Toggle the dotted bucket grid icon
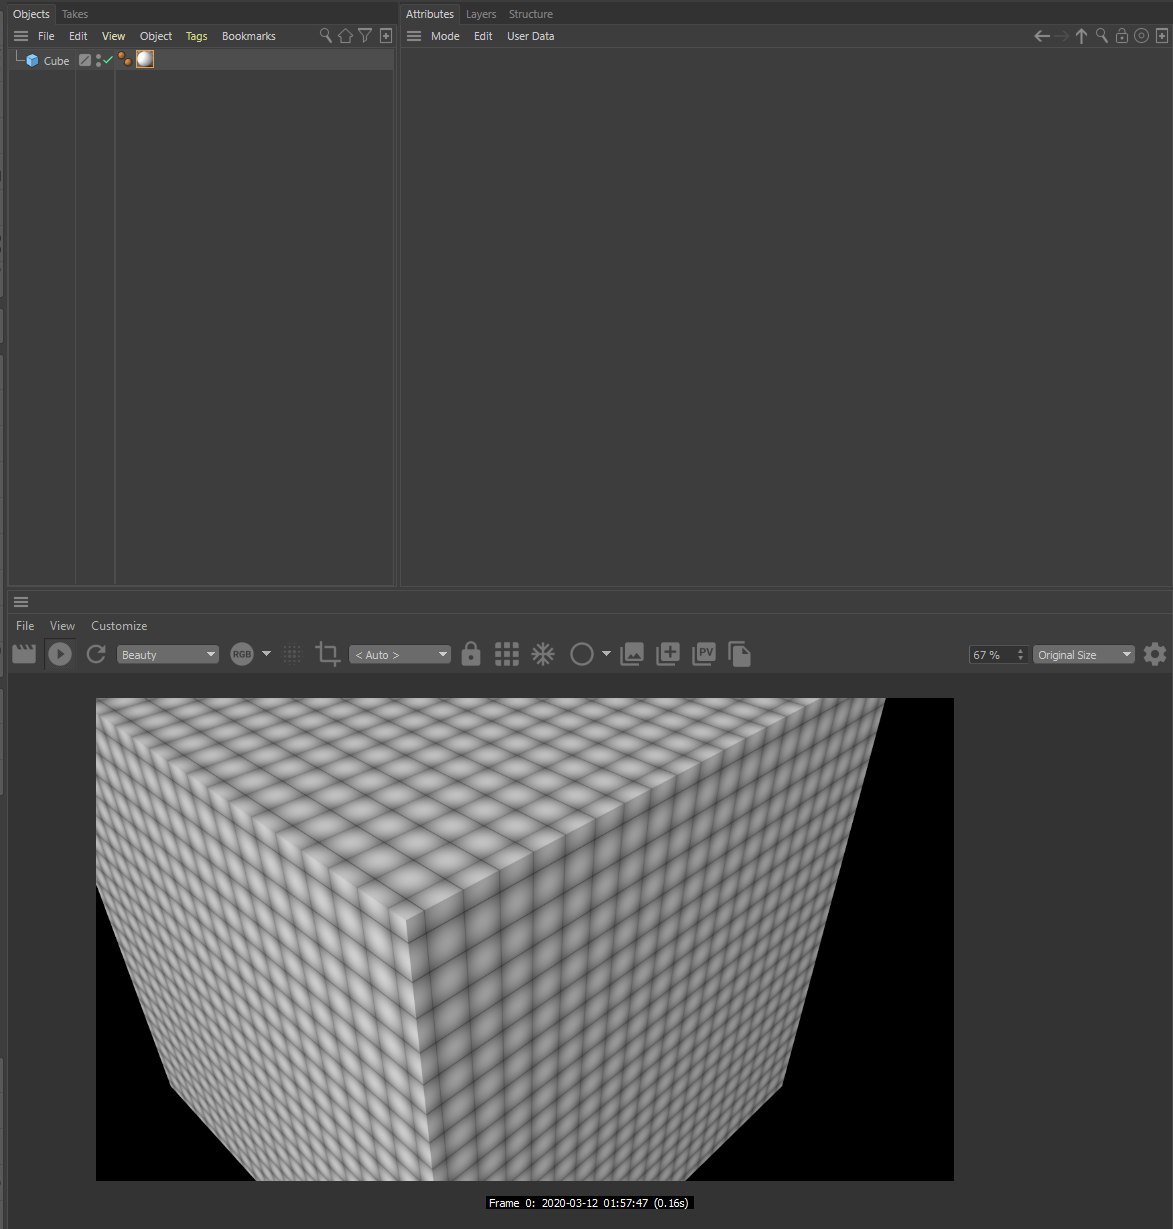This screenshot has width=1173, height=1229. coord(292,654)
